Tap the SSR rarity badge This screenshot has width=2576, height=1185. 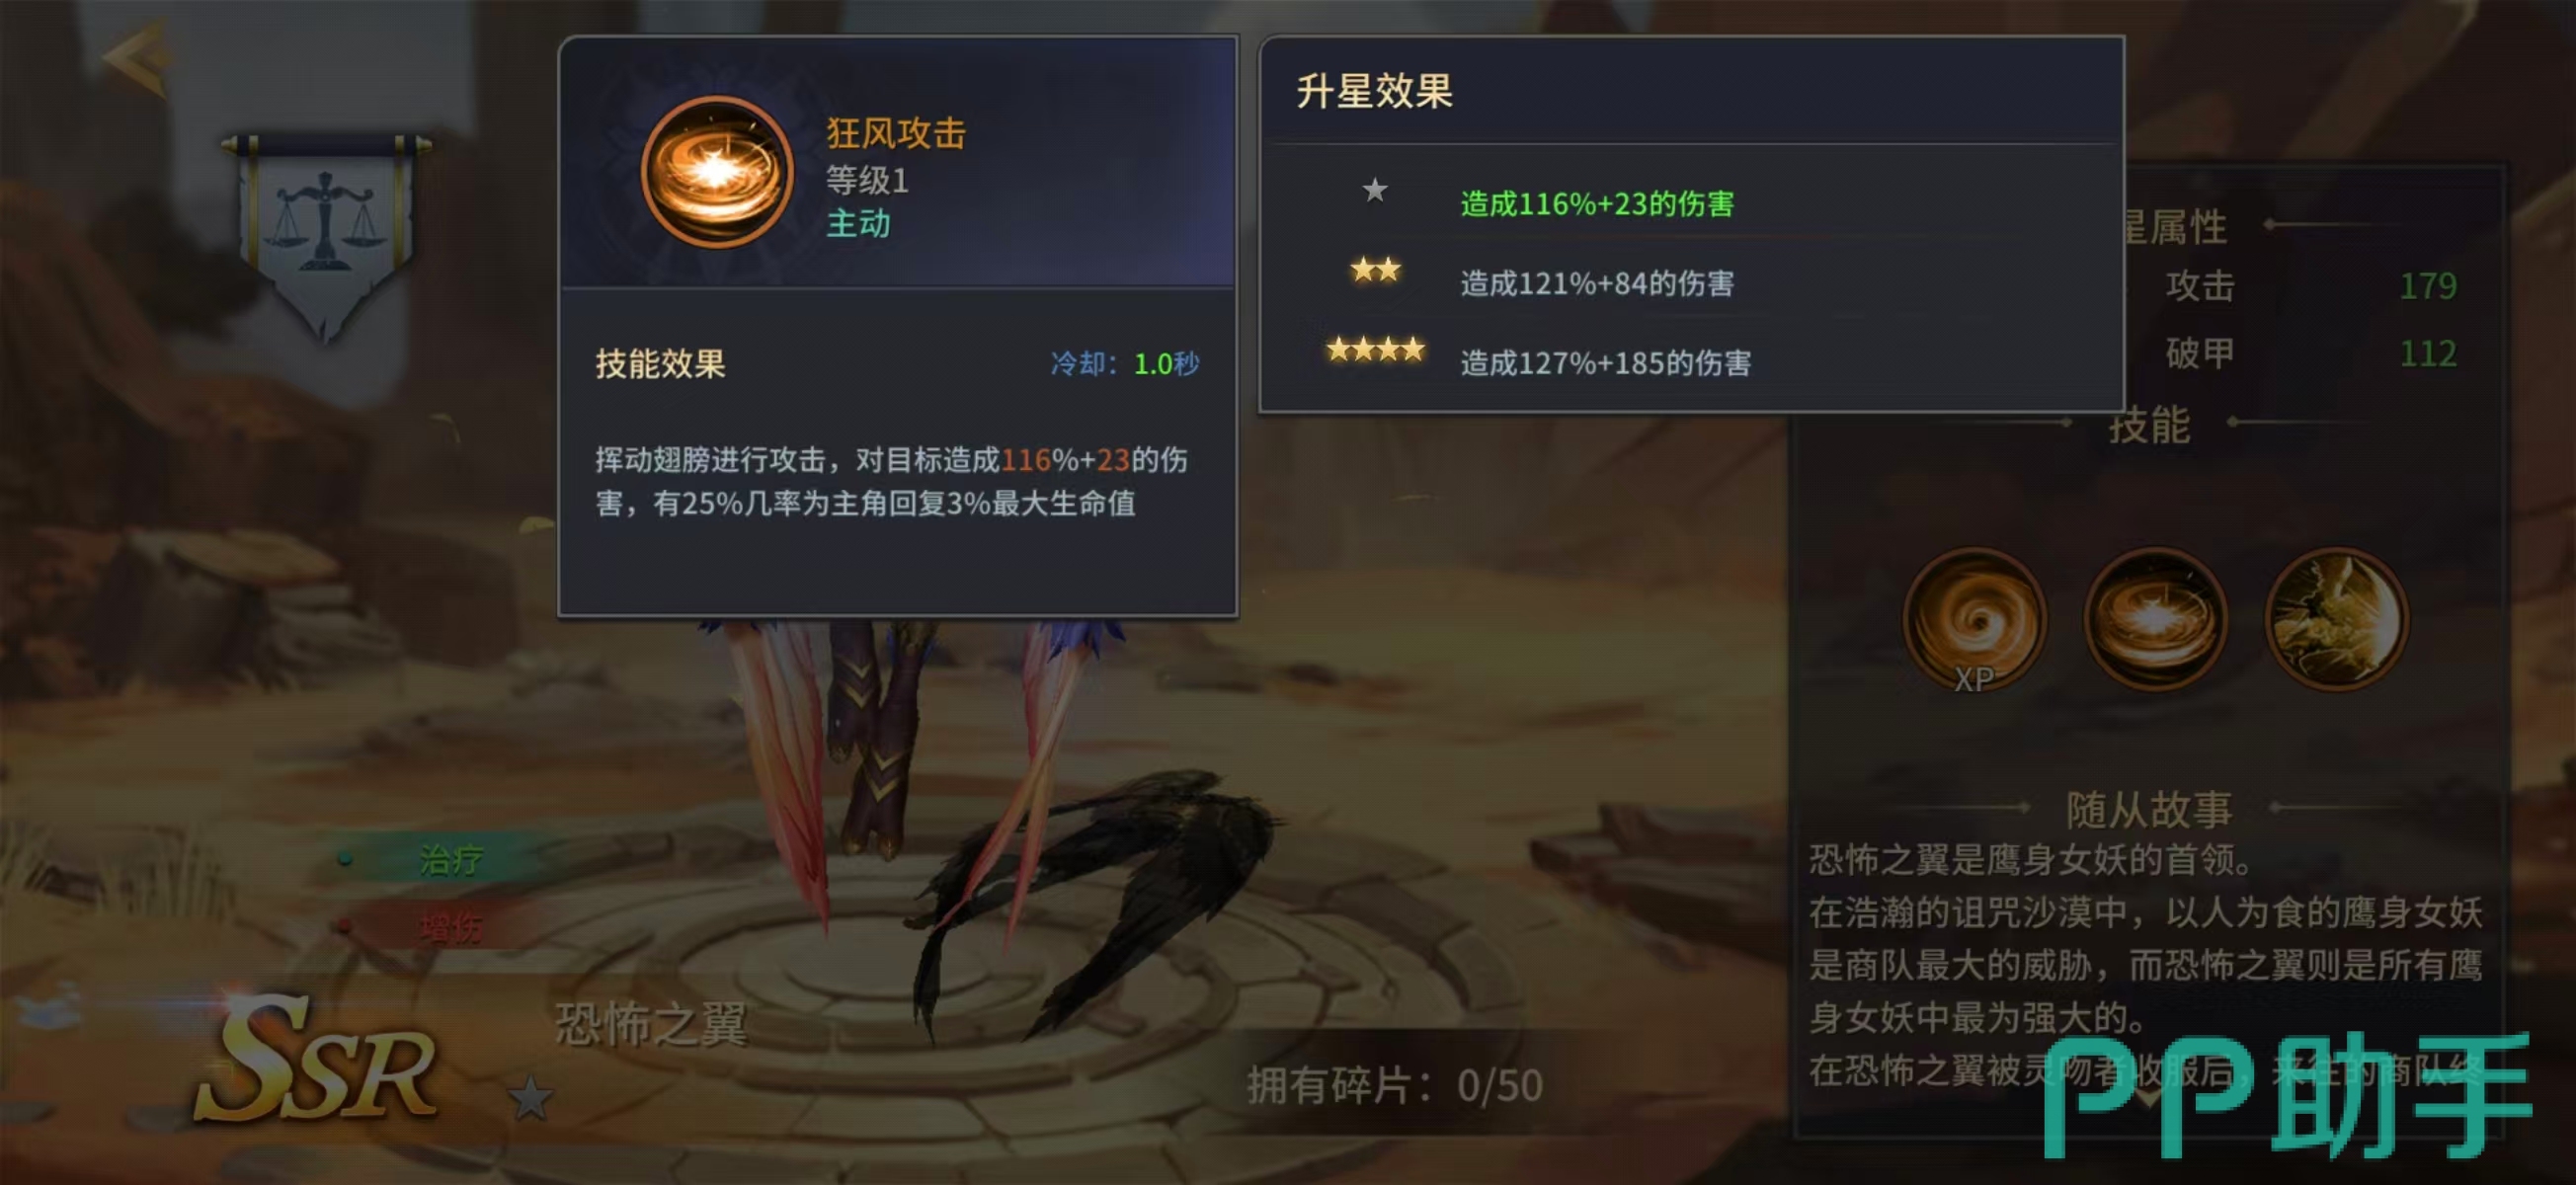[x=316, y=1060]
